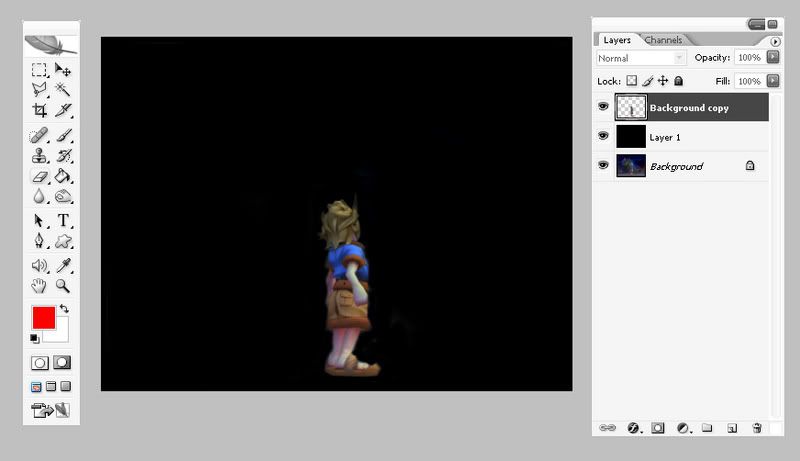Screen dimensions: 800x461
Task: Select the Healing Brush tool
Action: (x=39, y=136)
